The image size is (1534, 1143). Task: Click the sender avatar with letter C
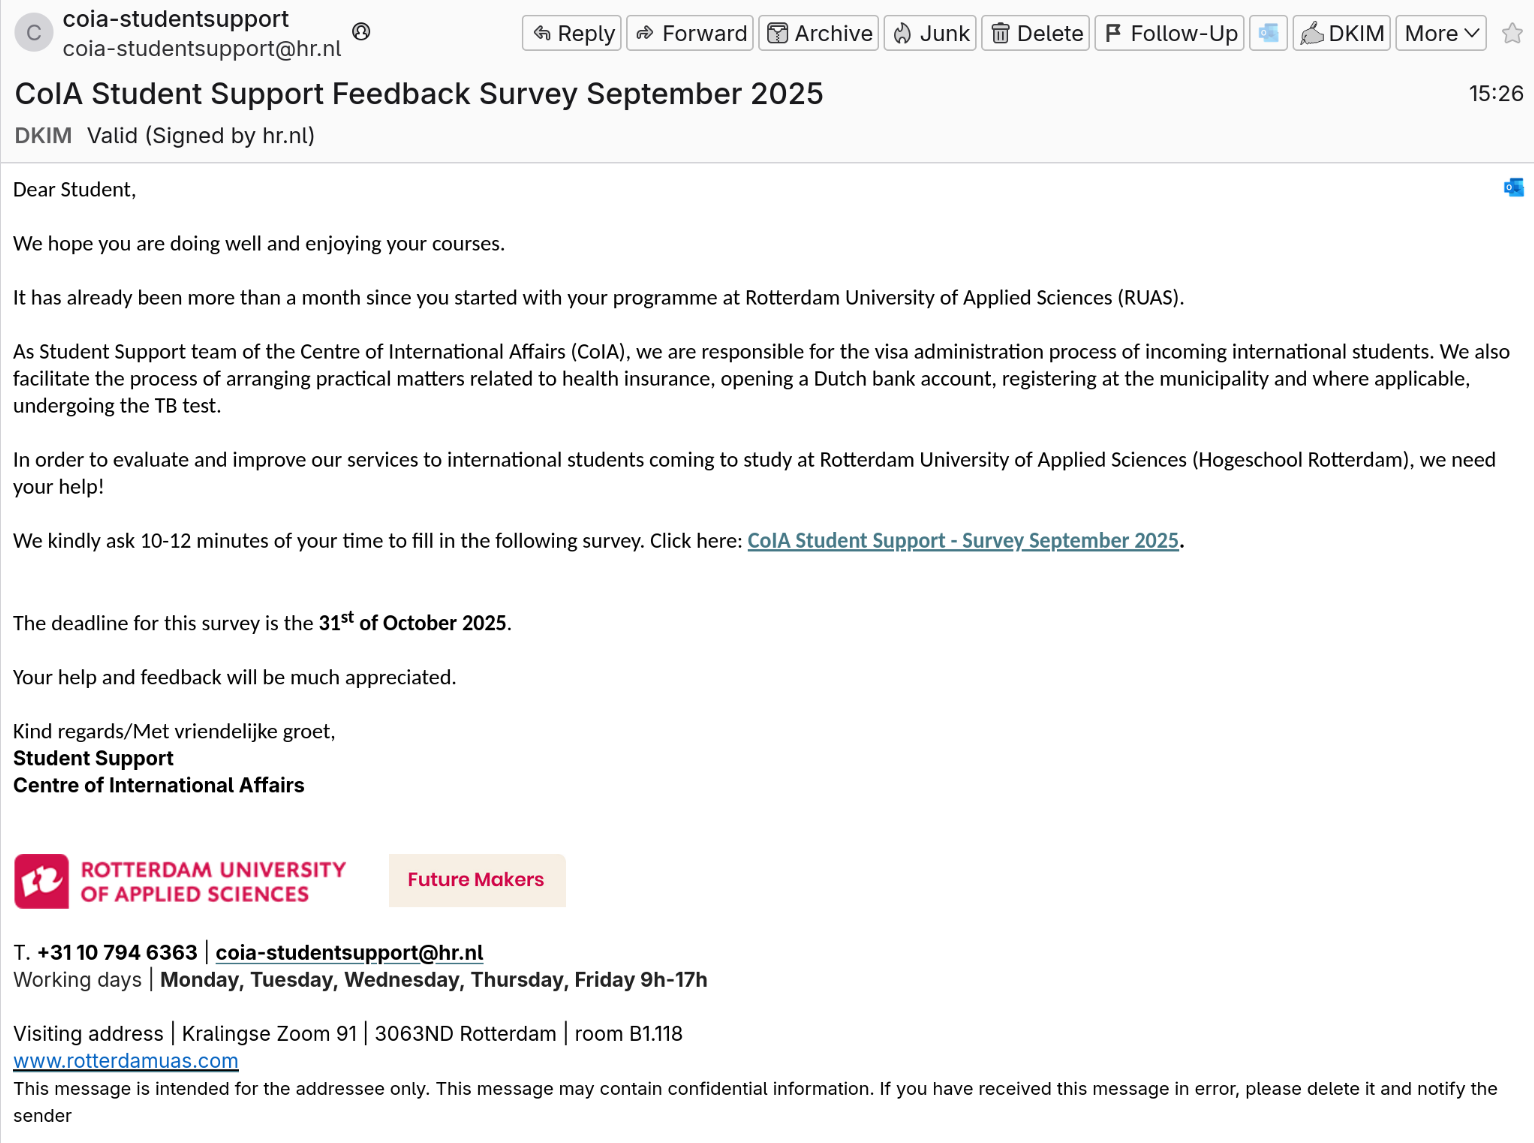point(34,33)
